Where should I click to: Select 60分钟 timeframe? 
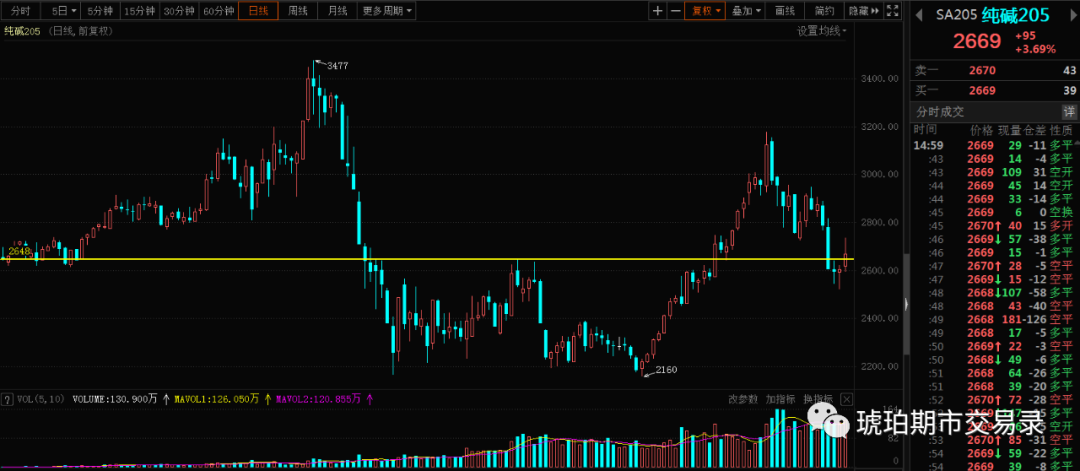point(219,11)
